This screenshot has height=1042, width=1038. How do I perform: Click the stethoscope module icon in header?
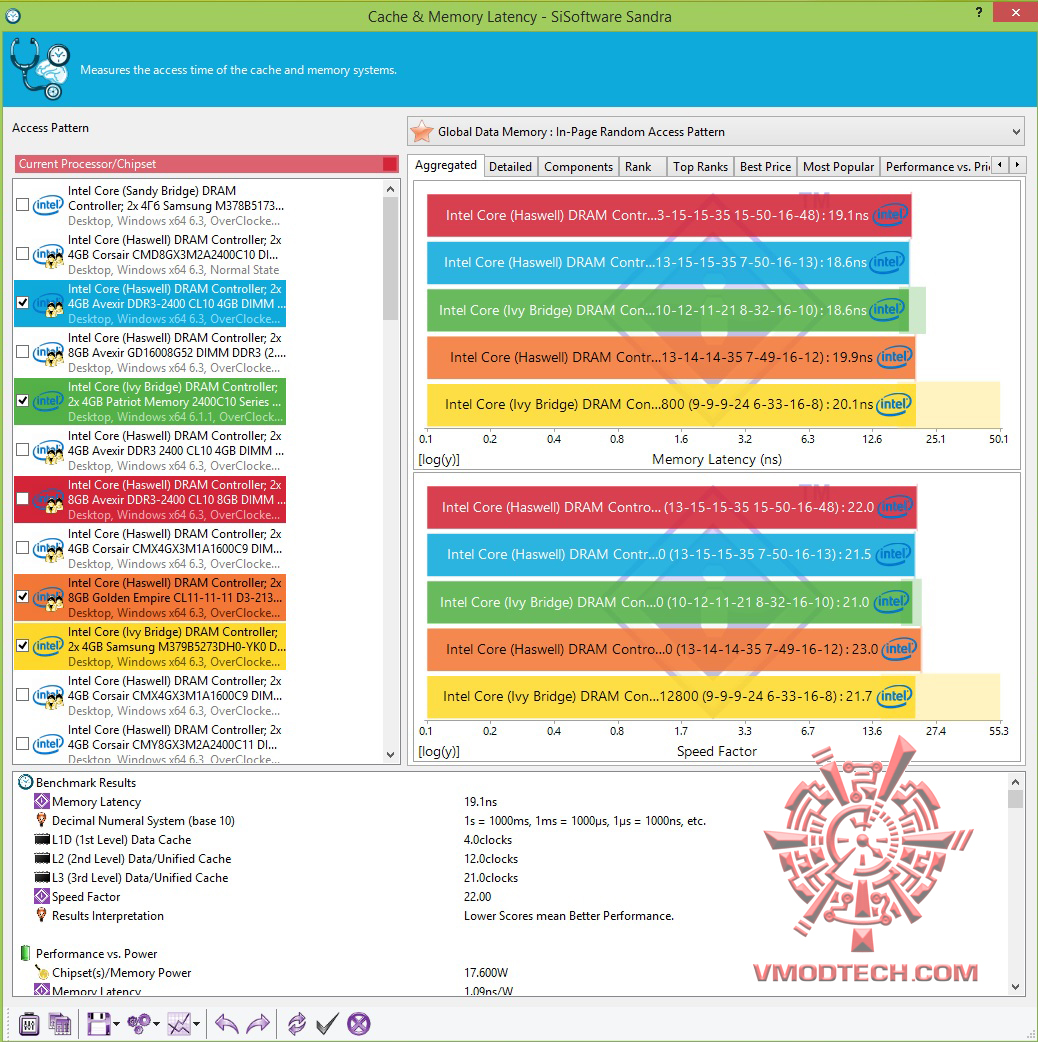40,69
